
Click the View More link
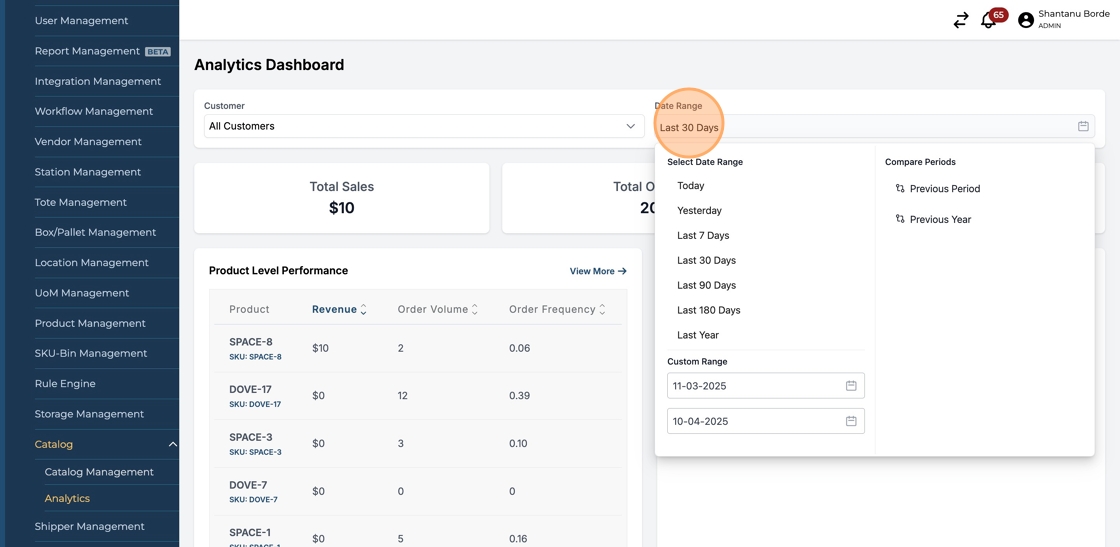click(597, 271)
